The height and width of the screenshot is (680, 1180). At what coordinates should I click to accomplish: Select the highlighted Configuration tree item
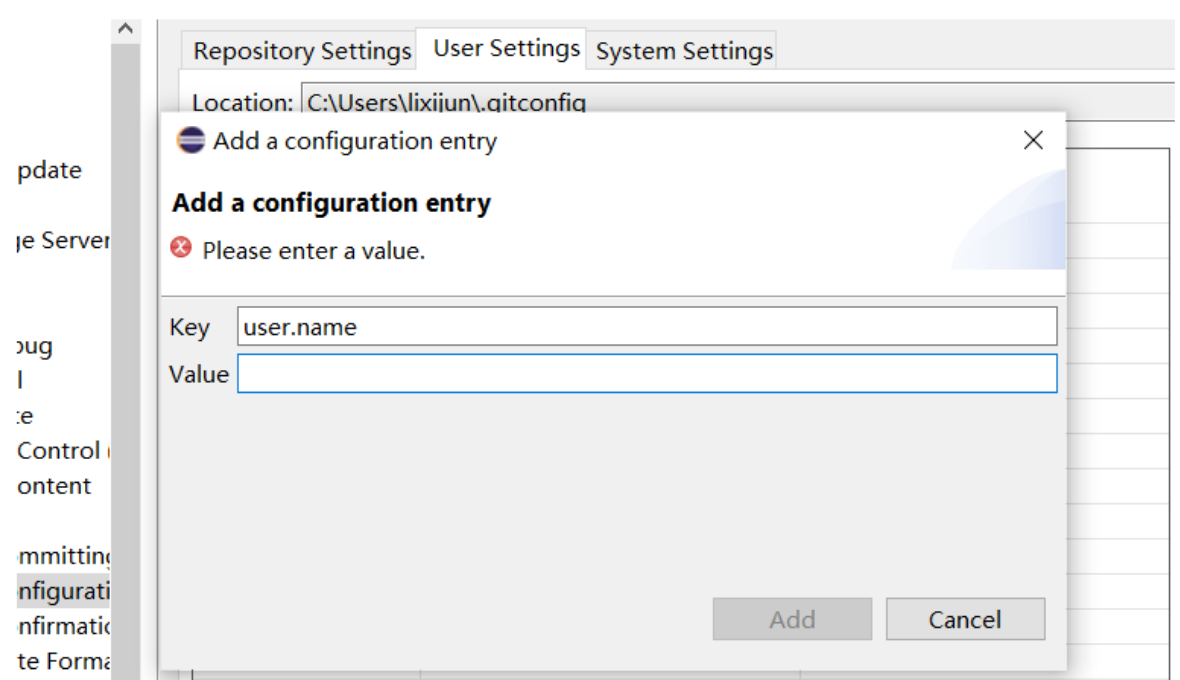(62, 592)
